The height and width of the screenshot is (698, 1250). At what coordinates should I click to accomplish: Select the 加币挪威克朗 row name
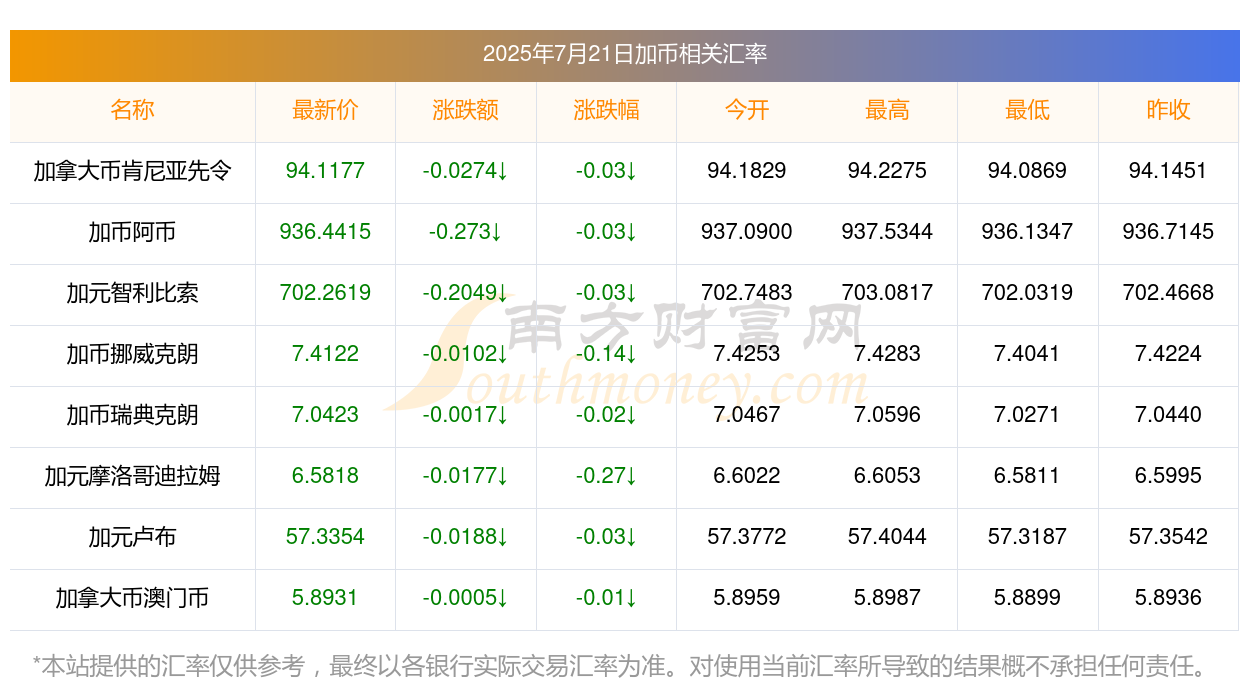133,354
